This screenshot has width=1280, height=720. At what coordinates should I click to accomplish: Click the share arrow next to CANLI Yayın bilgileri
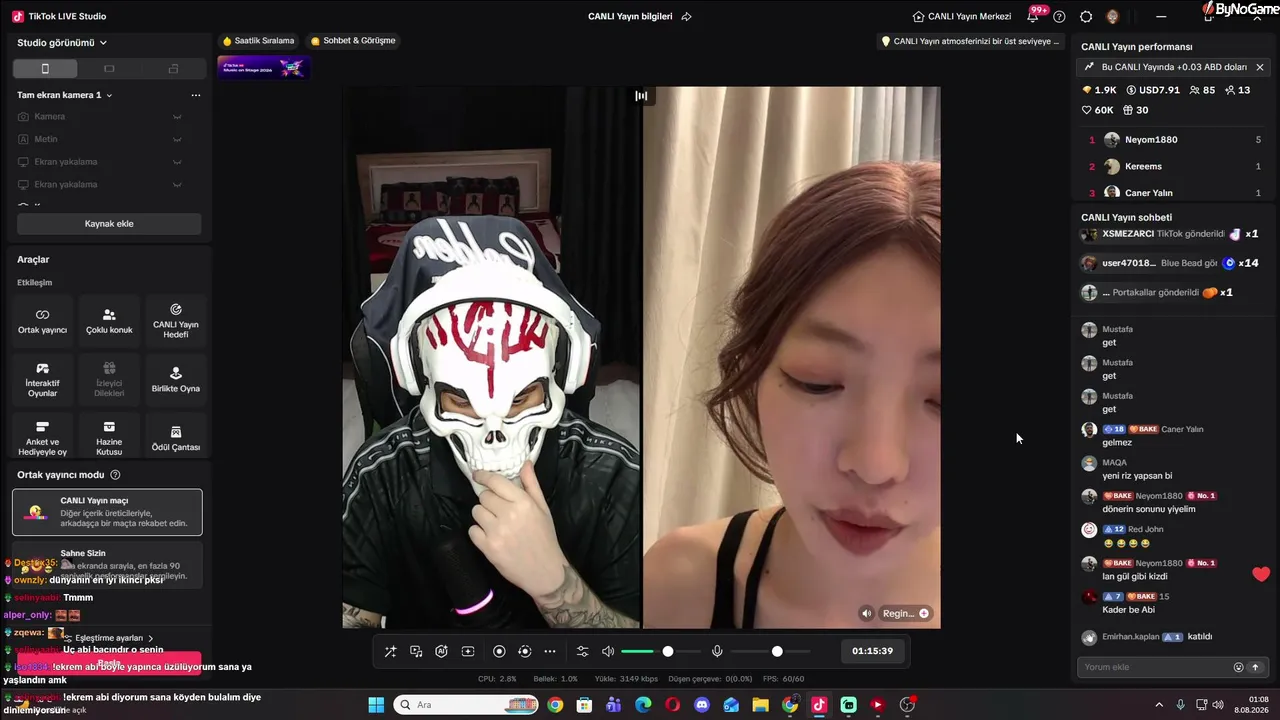(x=686, y=16)
